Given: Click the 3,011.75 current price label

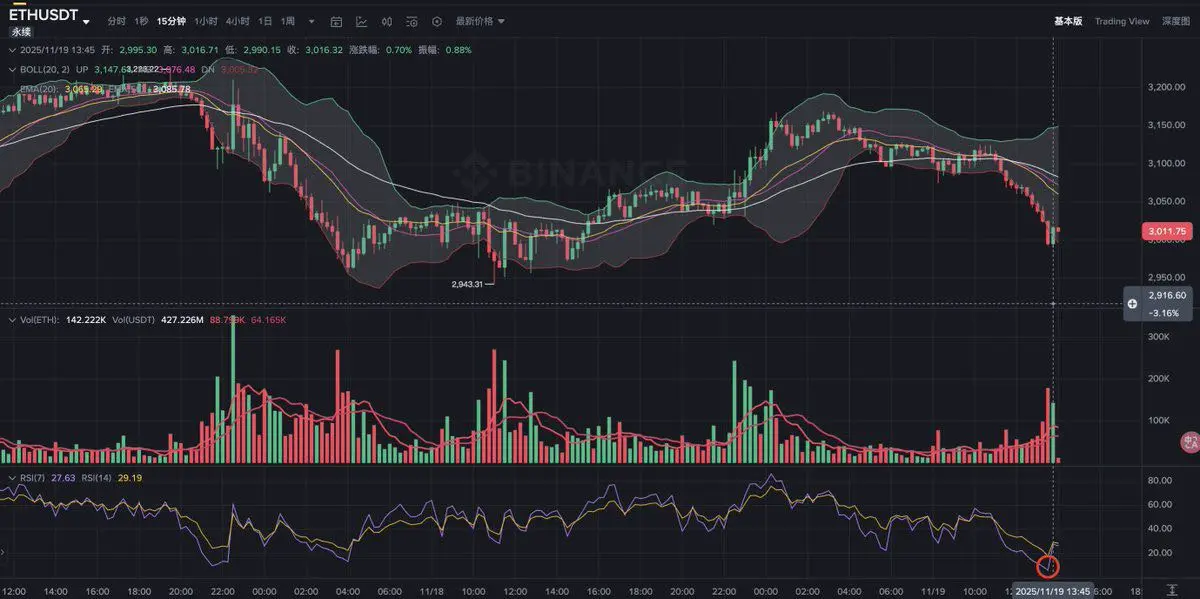Looking at the screenshot, I should (1166, 231).
